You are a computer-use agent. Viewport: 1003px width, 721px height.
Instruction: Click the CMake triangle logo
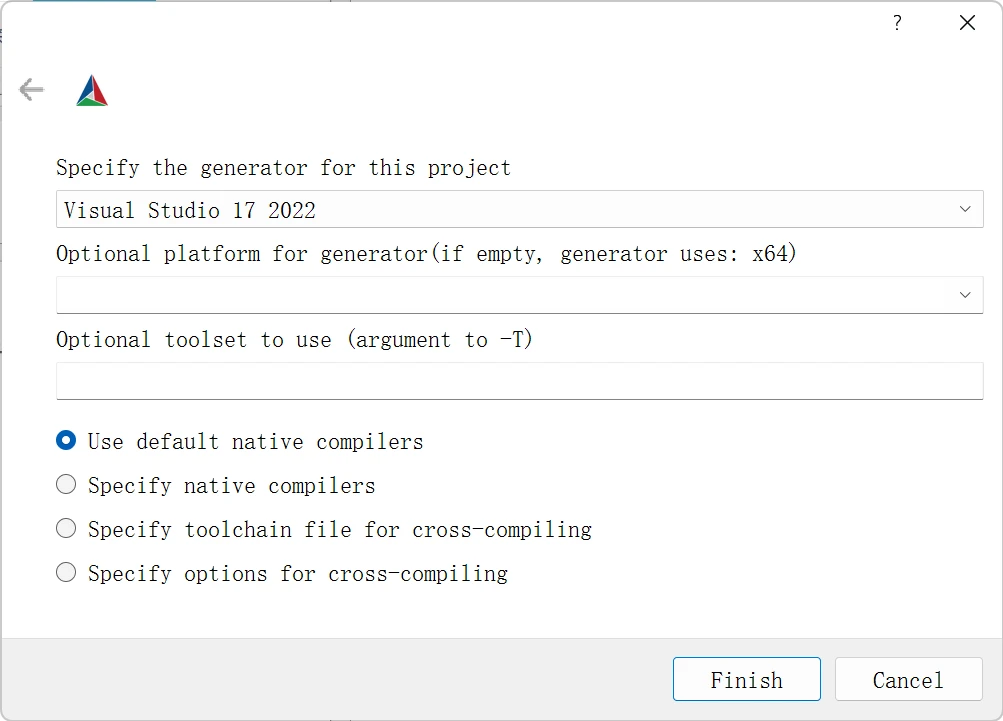[92, 91]
